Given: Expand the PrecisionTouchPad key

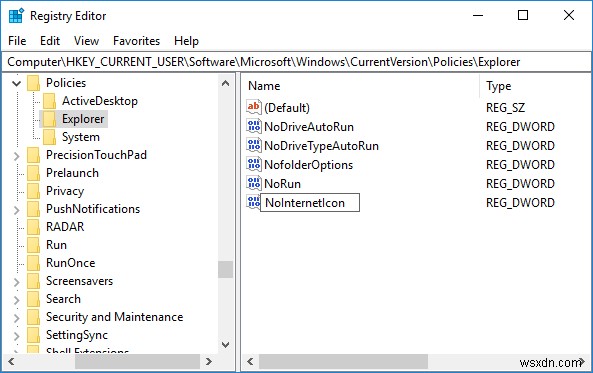Looking at the screenshot, I should pos(16,155).
